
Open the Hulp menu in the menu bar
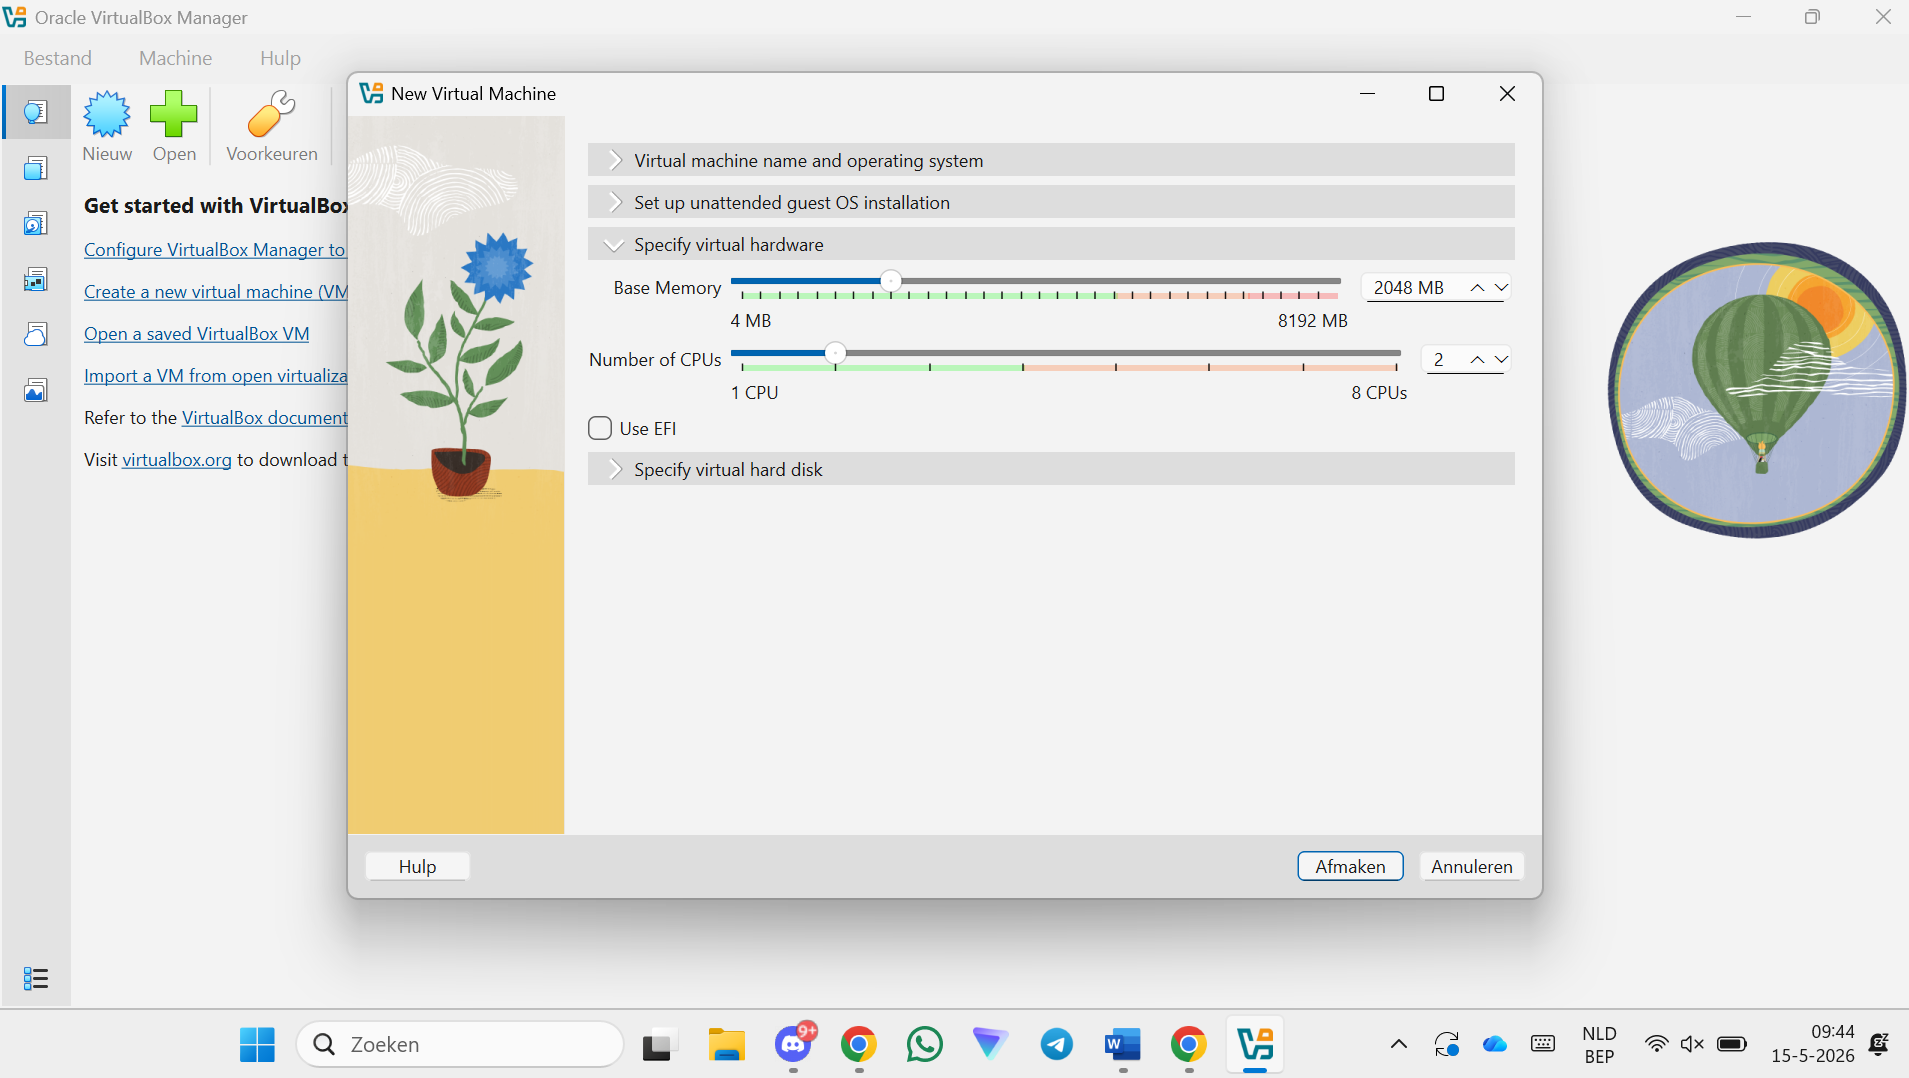coord(280,58)
